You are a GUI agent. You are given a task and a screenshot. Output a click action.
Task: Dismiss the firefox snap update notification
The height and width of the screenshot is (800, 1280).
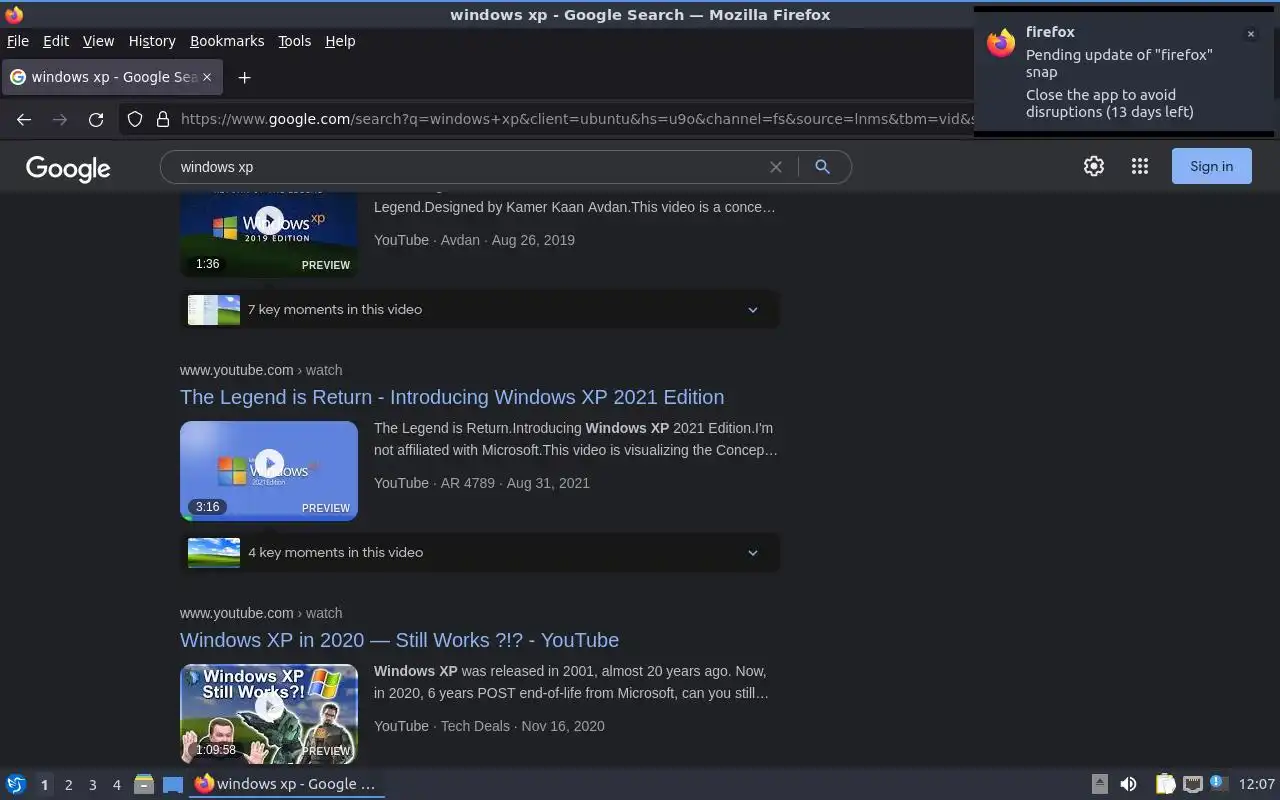[1250, 34]
